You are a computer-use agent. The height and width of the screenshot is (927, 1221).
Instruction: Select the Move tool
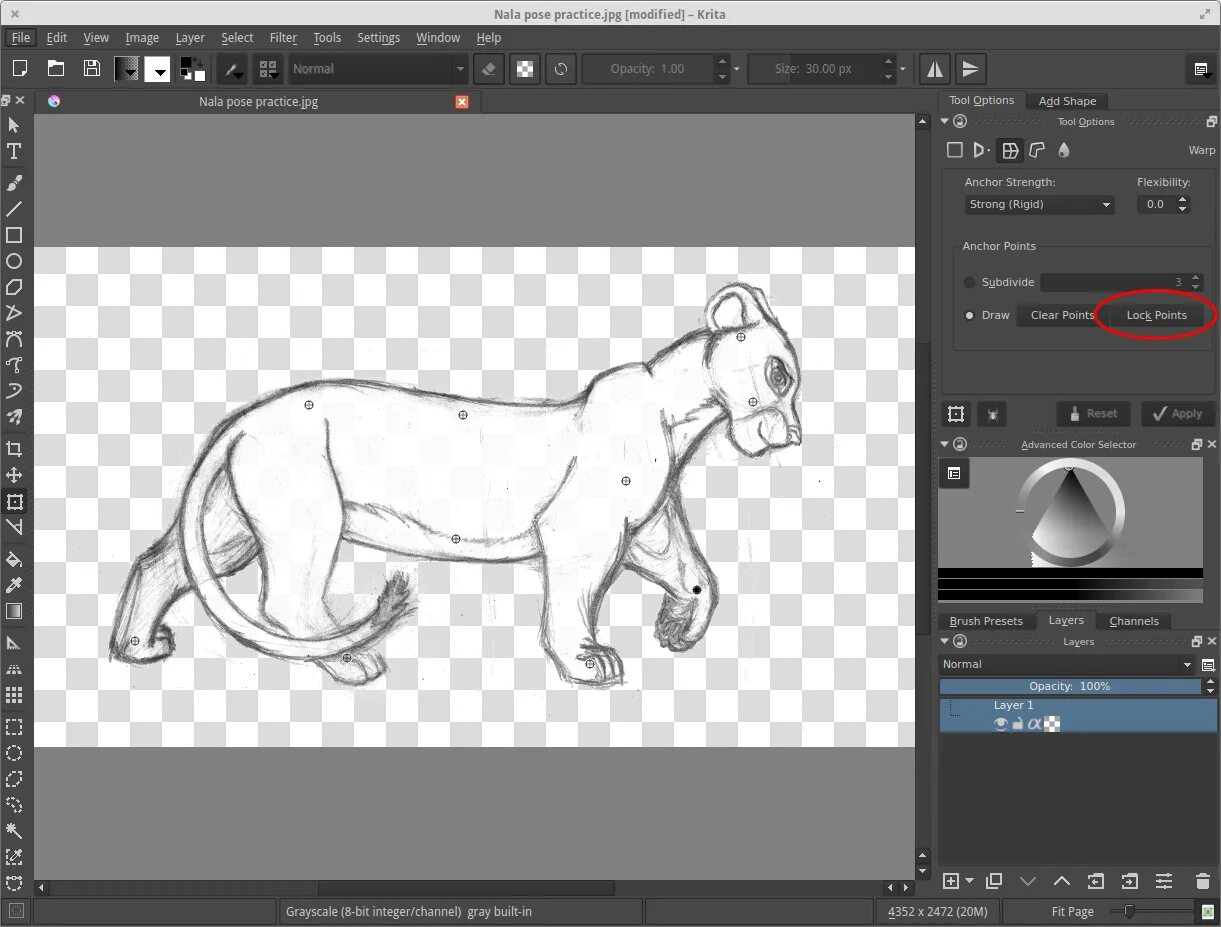(x=14, y=475)
